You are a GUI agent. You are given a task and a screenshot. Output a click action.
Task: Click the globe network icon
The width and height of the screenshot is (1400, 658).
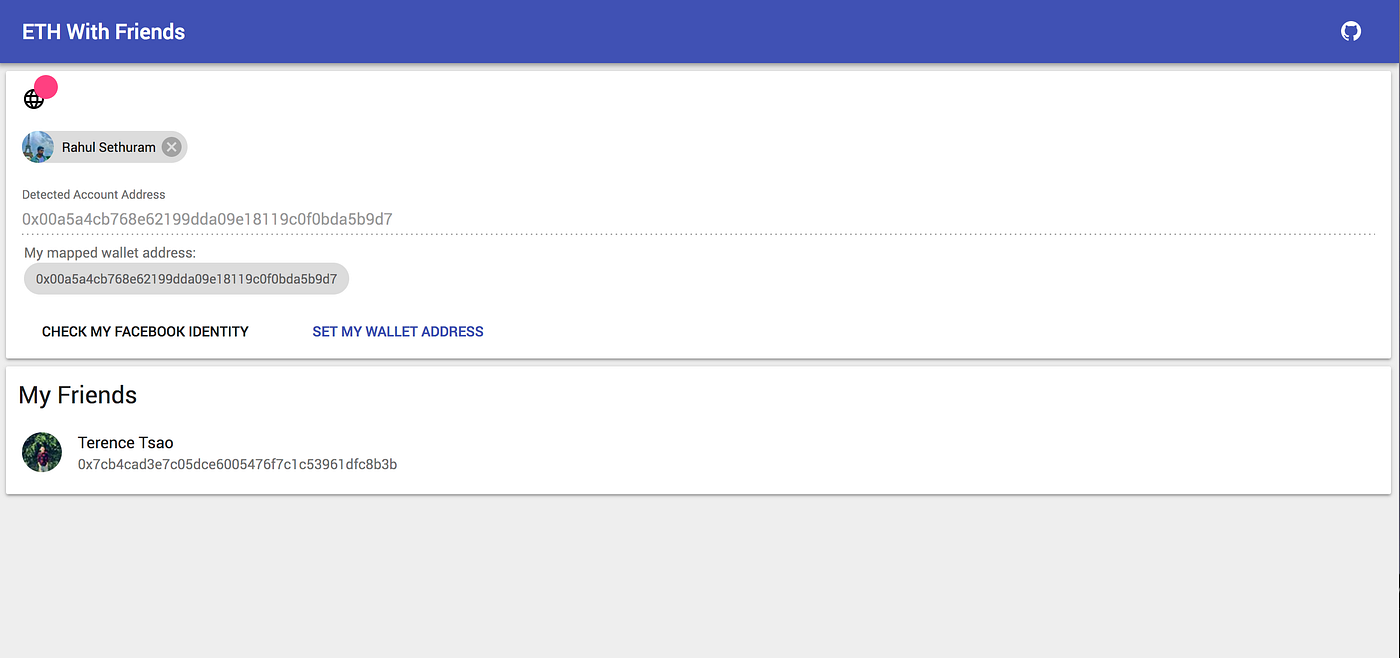33,99
